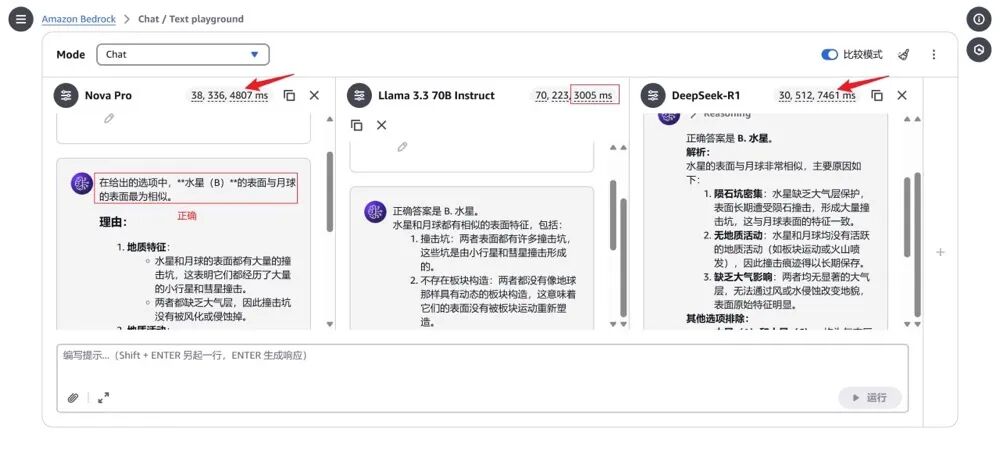Clear the chat with the broom icon
Viewport: 1000px width, 454px height.
pos(904,55)
